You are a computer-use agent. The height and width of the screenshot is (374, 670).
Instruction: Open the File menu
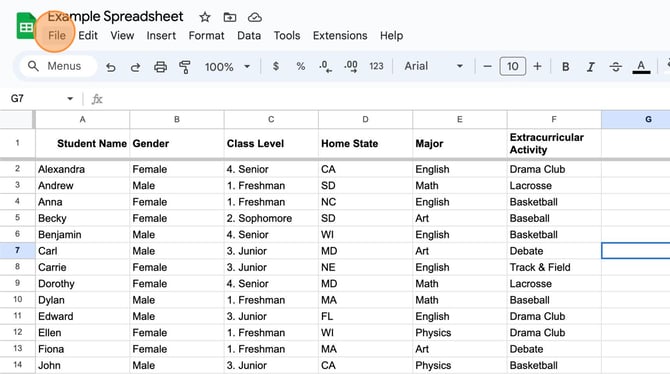[57, 35]
